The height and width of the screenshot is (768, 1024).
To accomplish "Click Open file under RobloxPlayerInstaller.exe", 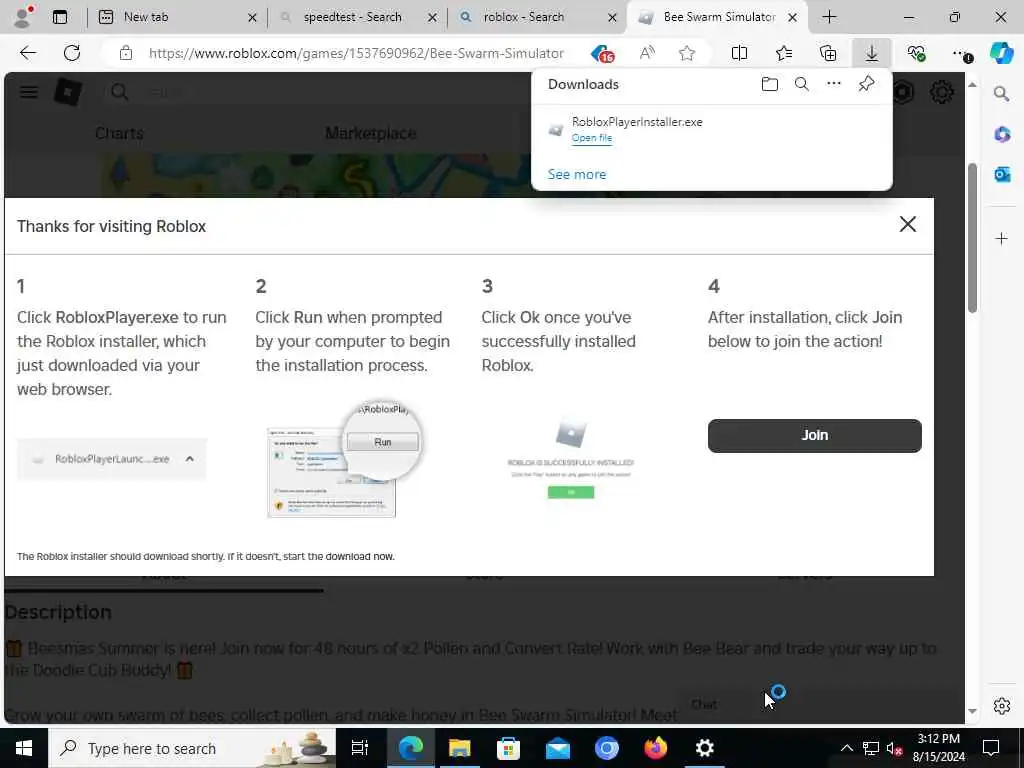I will tap(592, 138).
